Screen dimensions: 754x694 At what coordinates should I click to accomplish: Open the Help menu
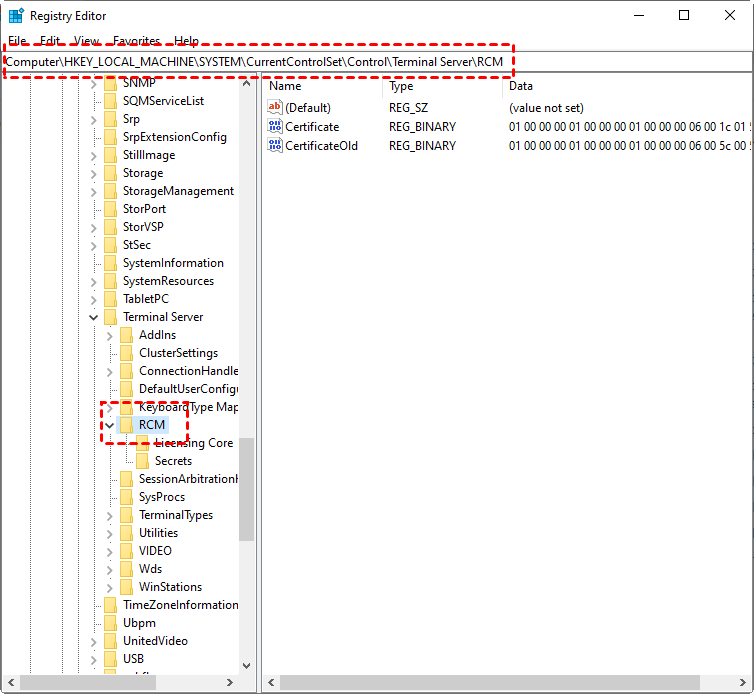point(187,40)
